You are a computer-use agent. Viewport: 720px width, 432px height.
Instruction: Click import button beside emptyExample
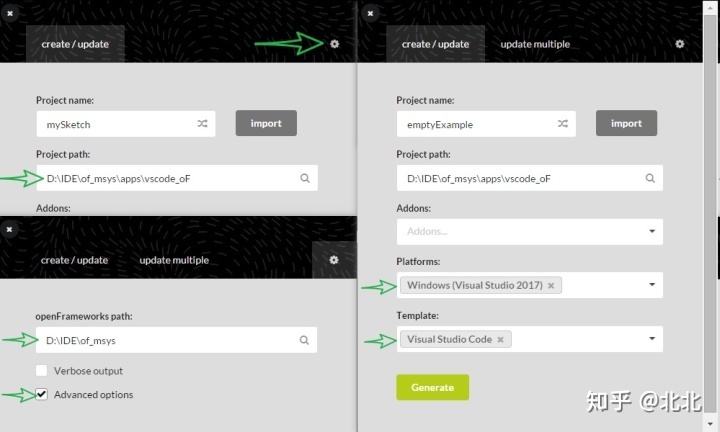click(626, 123)
